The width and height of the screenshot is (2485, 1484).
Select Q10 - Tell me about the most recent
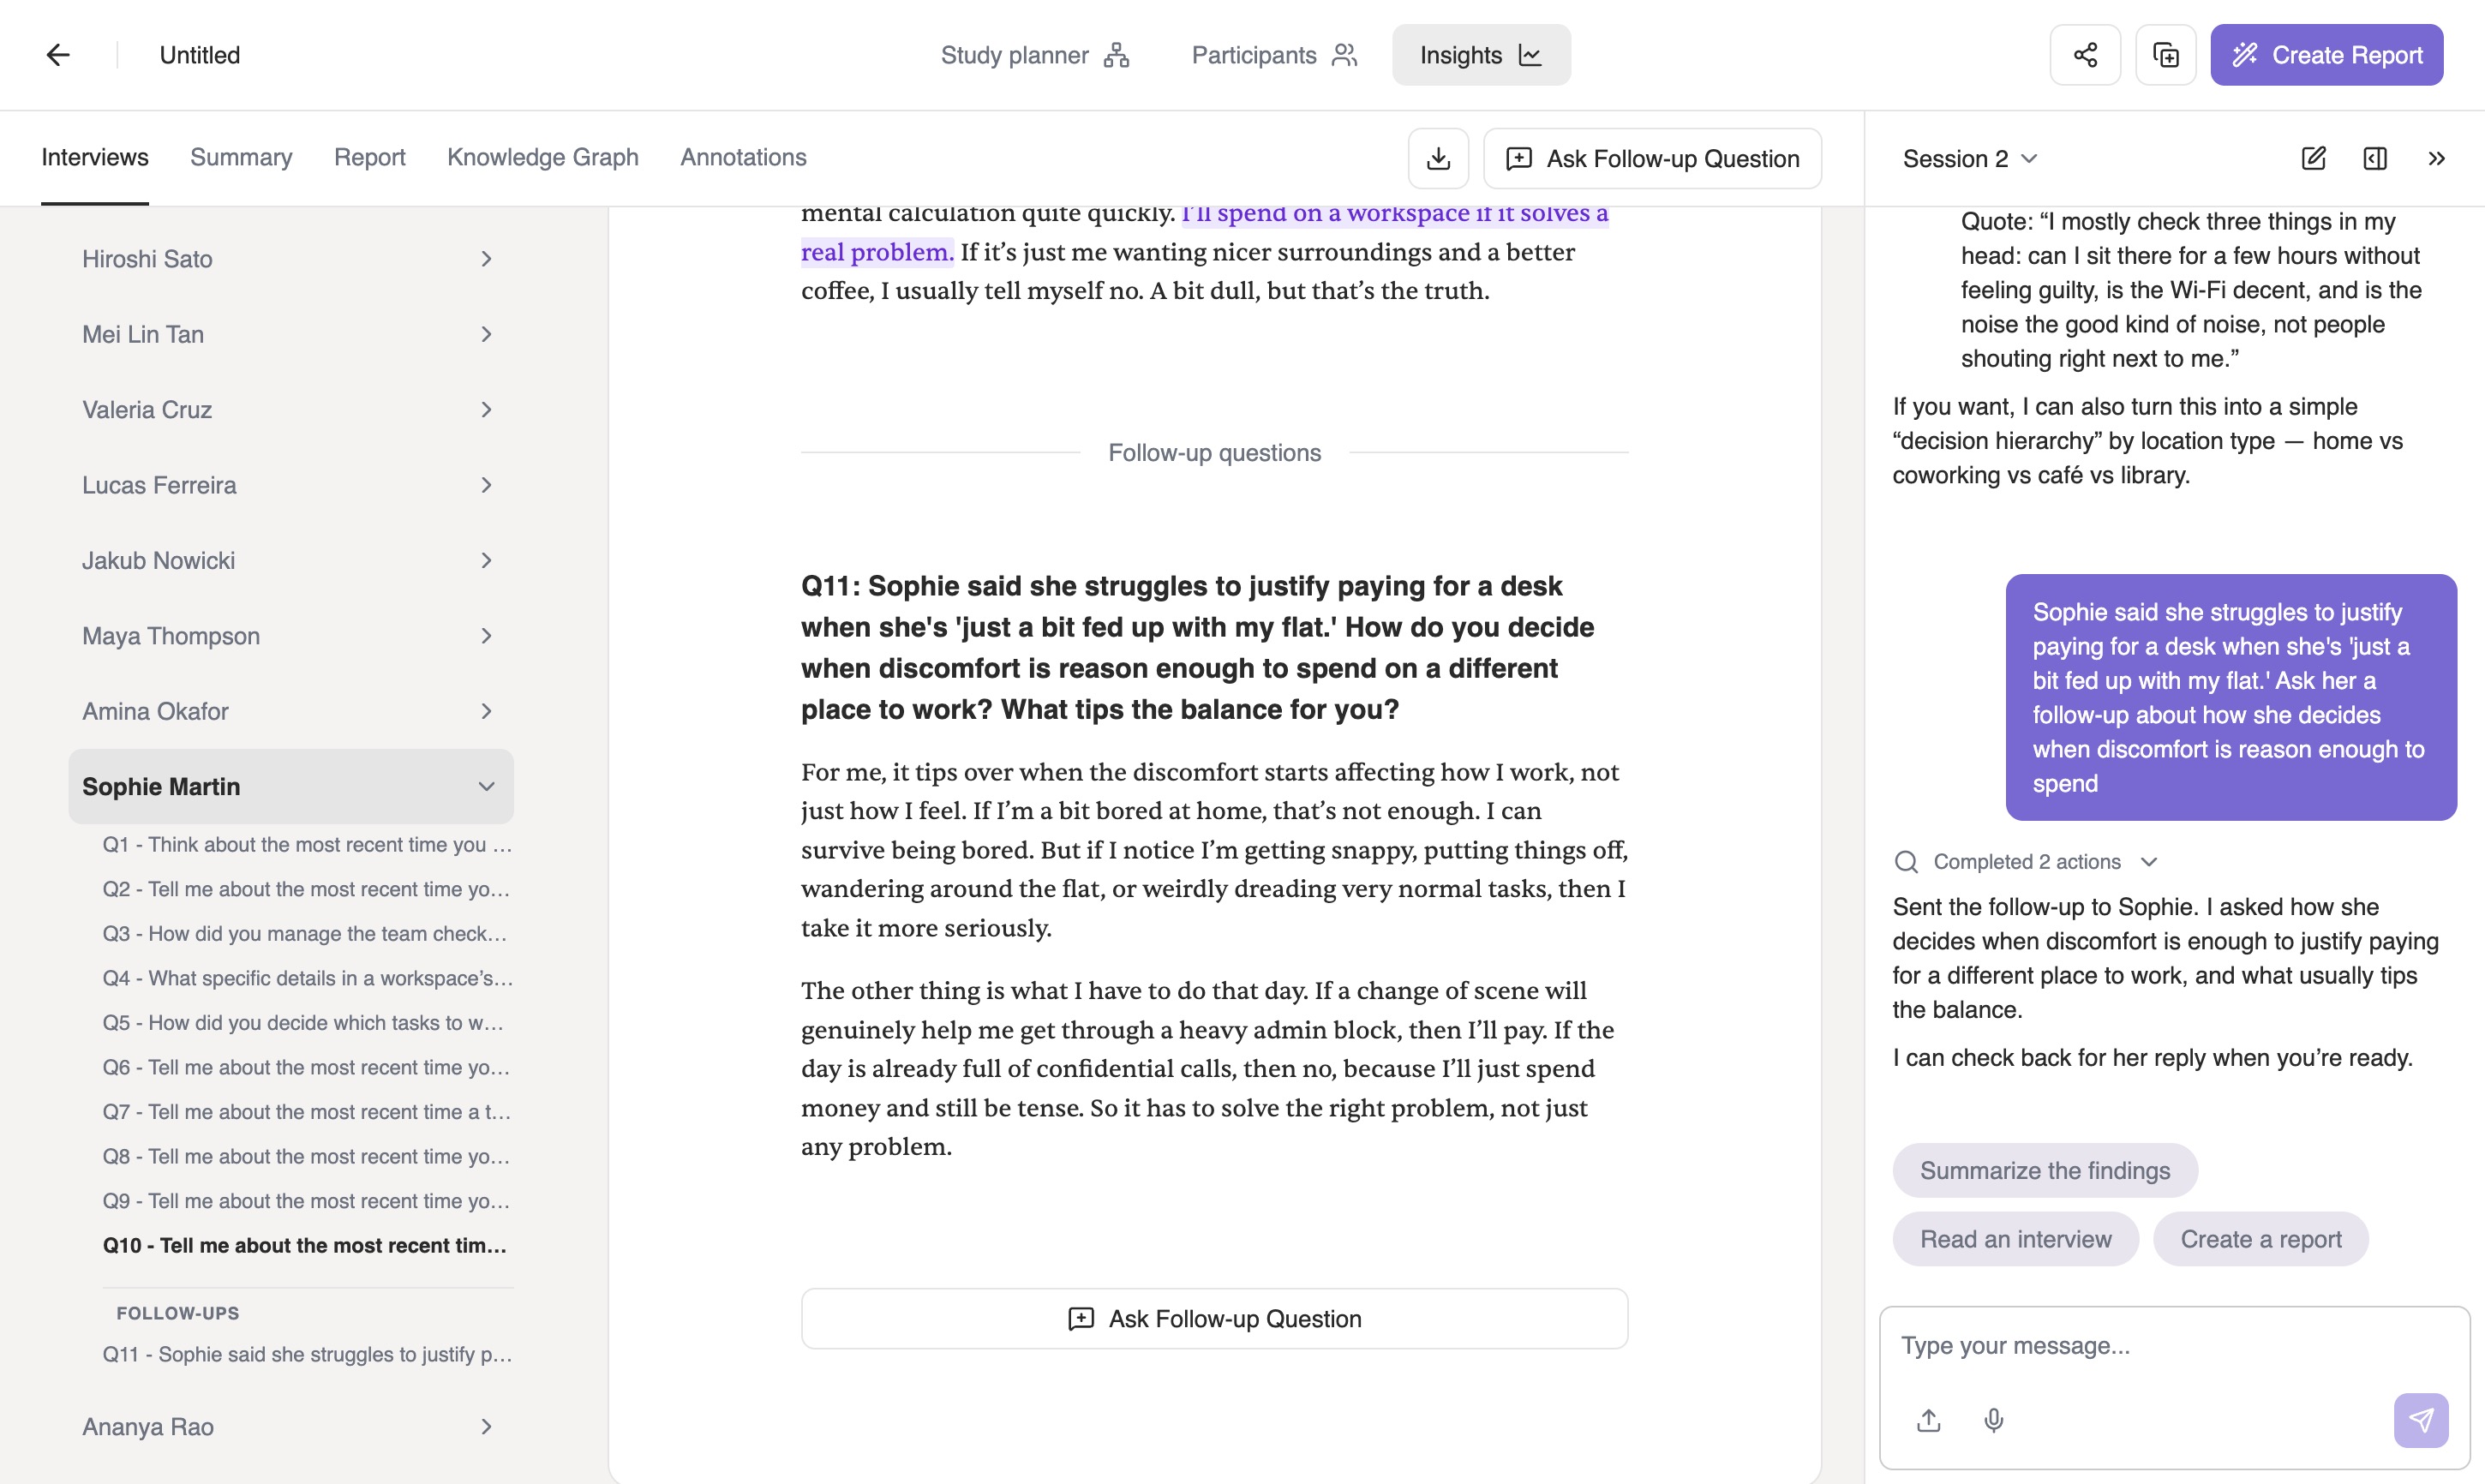click(307, 1245)
